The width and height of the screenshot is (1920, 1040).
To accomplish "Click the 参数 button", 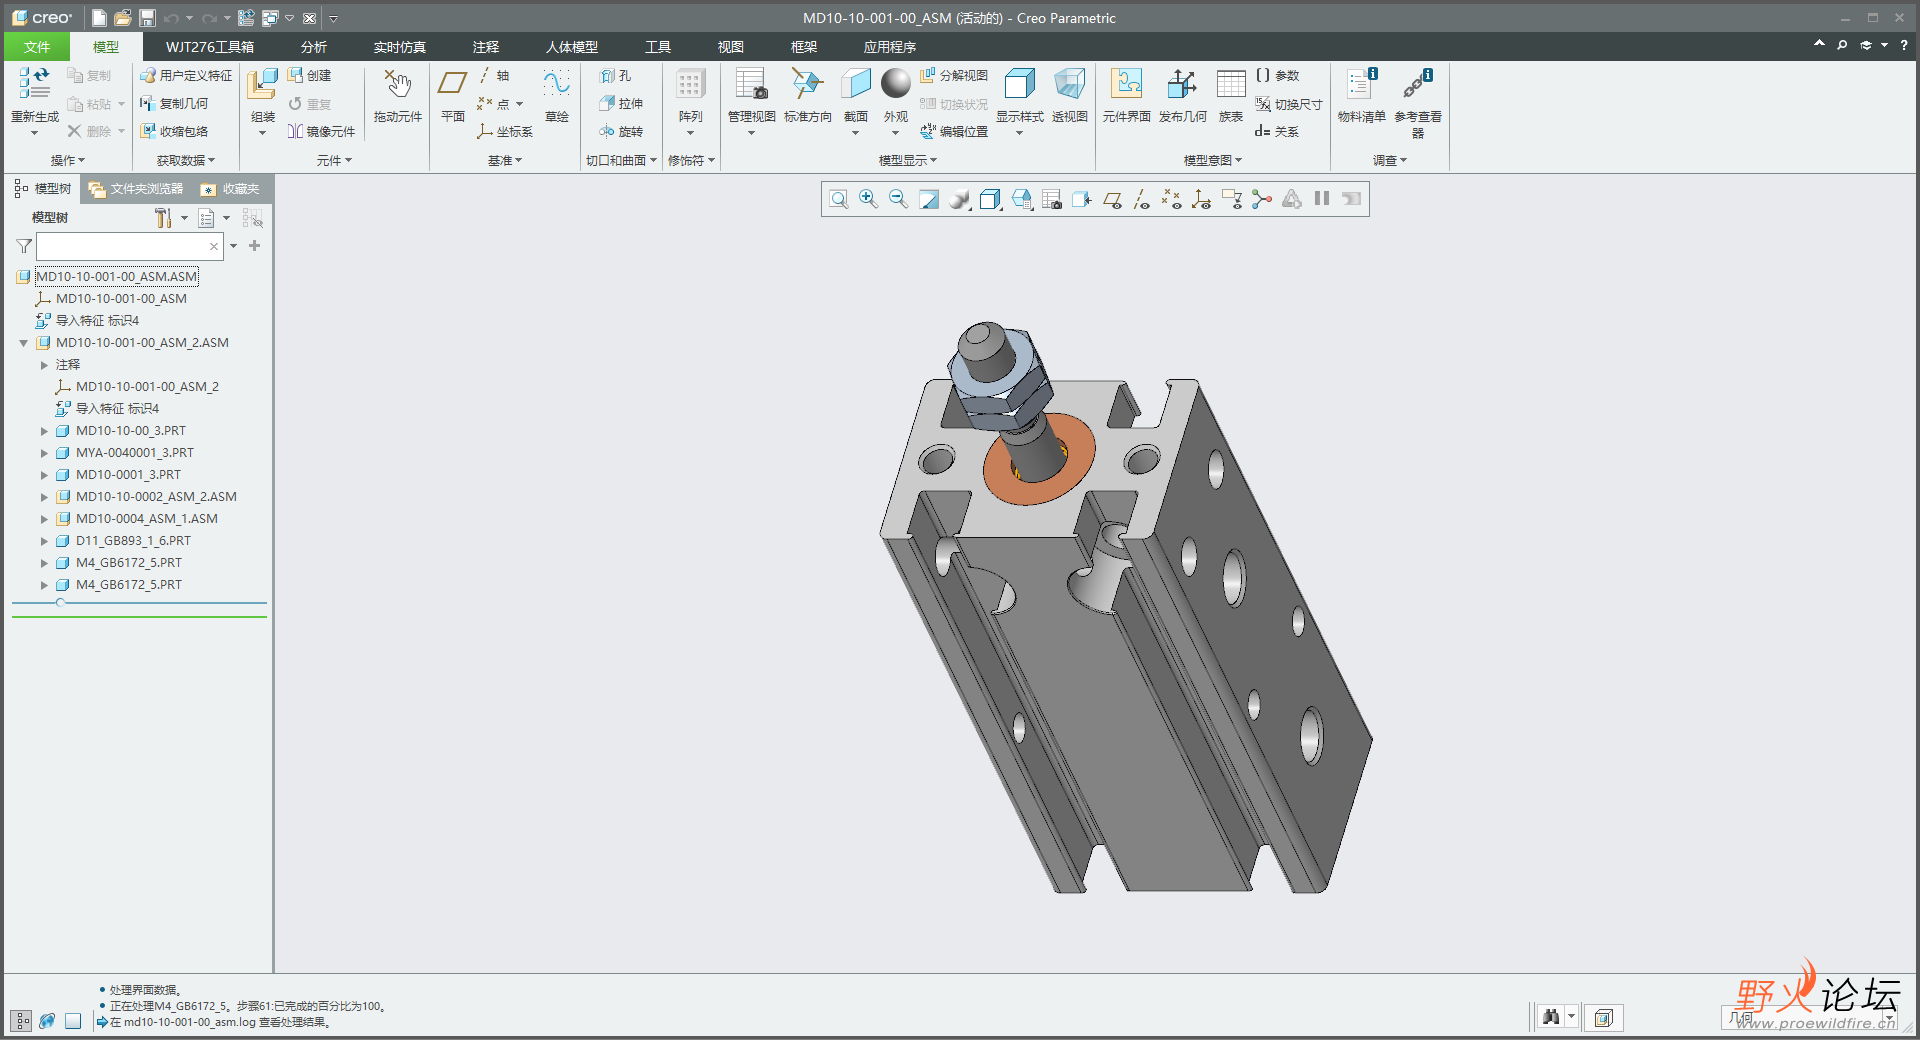I will 1277,76.
